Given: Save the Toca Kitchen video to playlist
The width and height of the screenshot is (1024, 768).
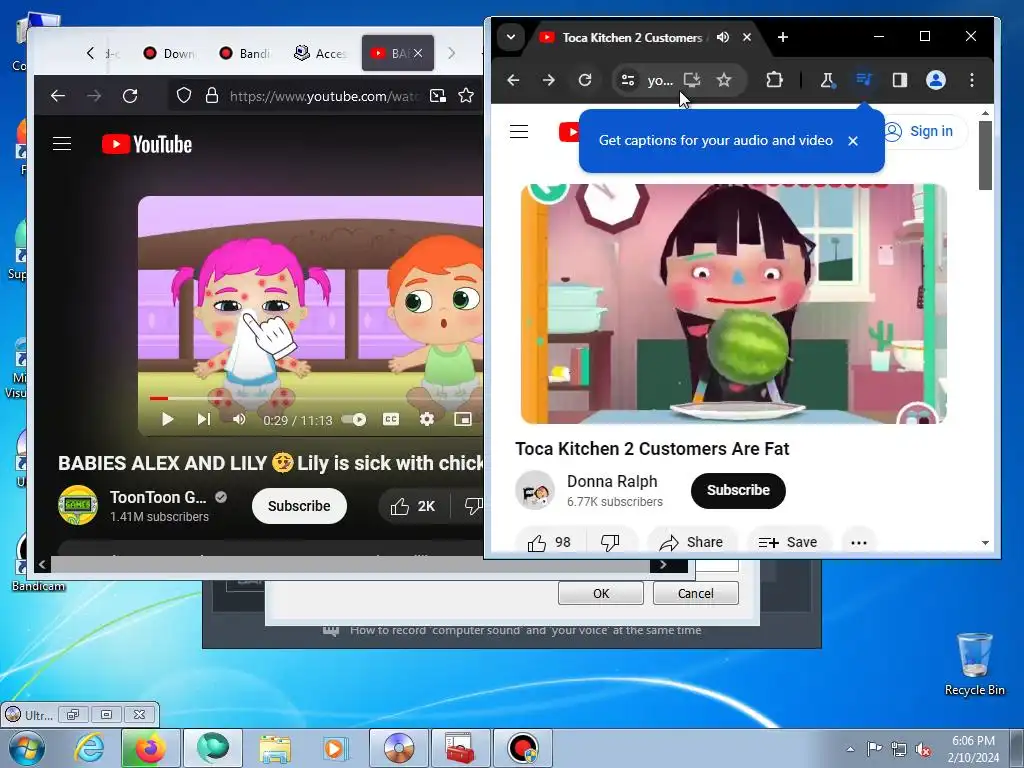Looking at the screenshot, I should click(788, 542).
